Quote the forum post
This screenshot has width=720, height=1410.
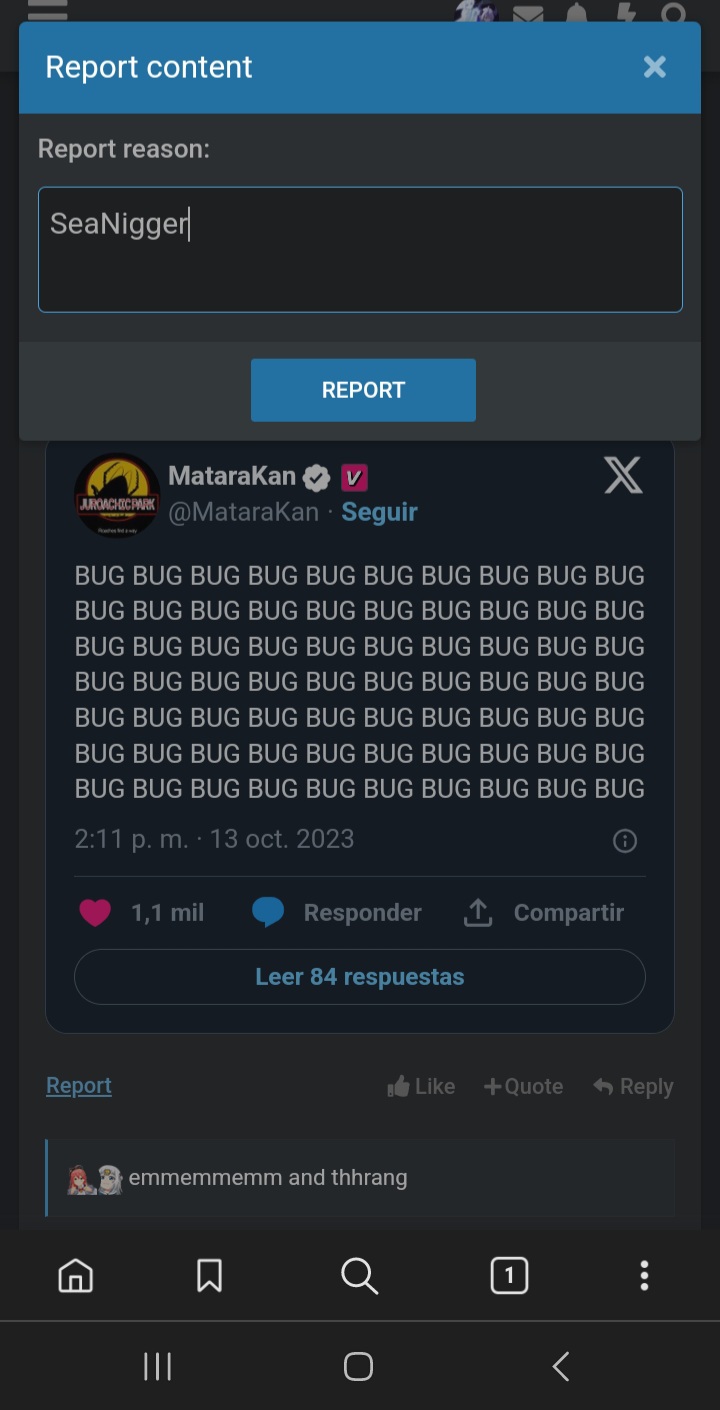click(x=523, y=1086)
